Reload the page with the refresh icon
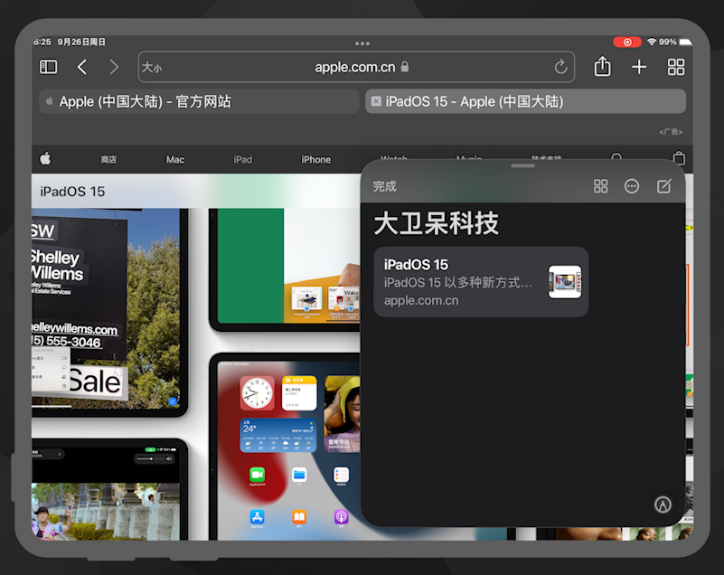Screen dimensions: 724x575 click(561, 67)
